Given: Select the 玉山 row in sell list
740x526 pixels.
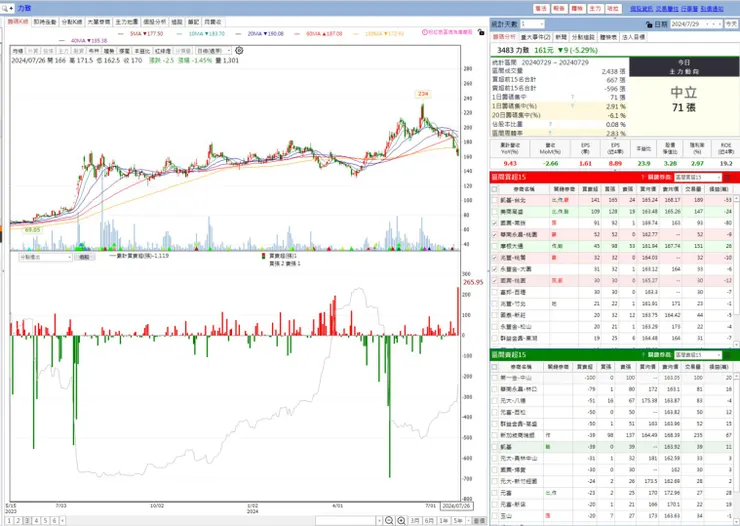Looking at the screenshot, I should tap(613, 516).
